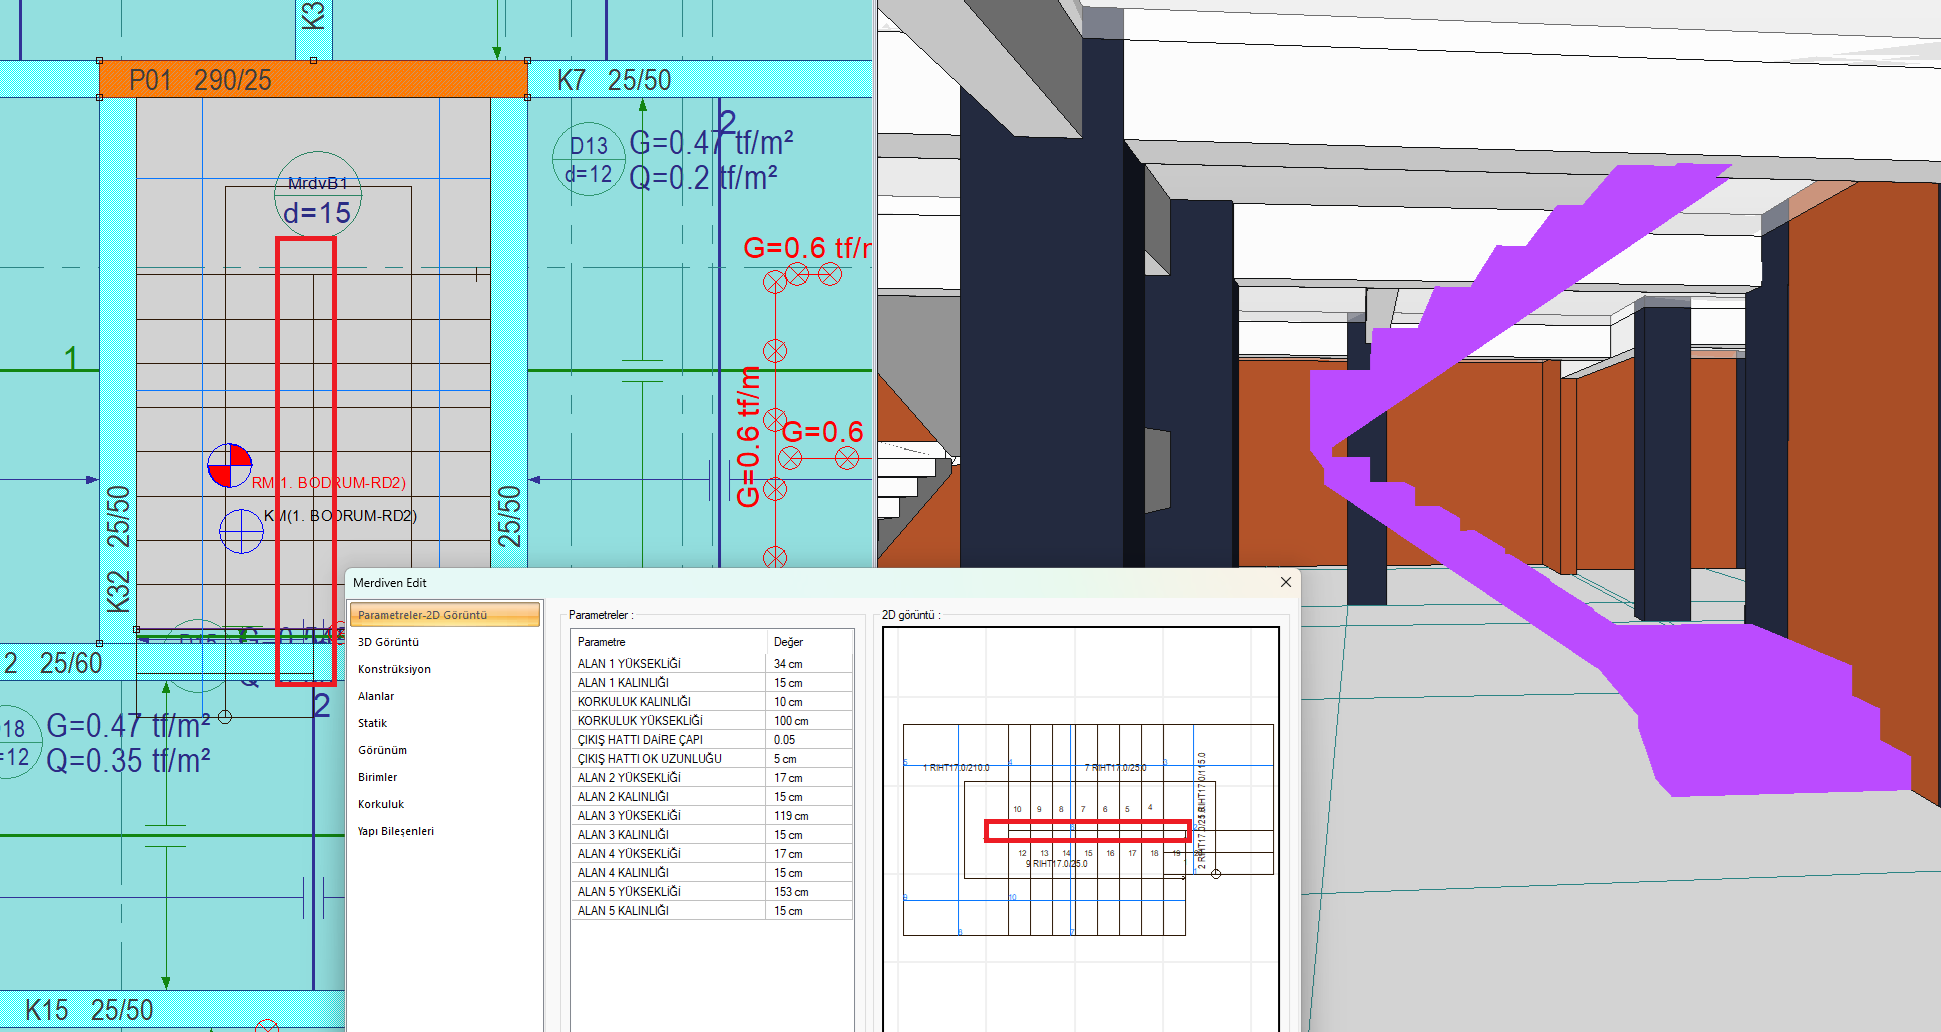Select the K7 25/50 beam label
Viewport: 1941px width, 1032px height.
coord(614,80)
